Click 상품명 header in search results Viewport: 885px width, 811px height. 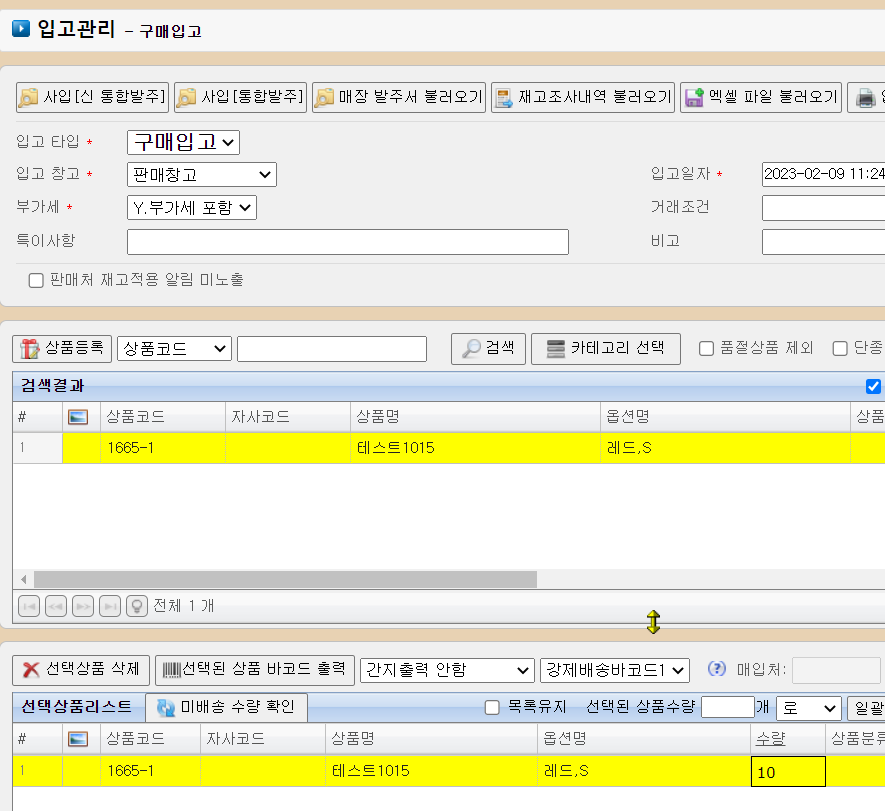(x=475, y=417)
